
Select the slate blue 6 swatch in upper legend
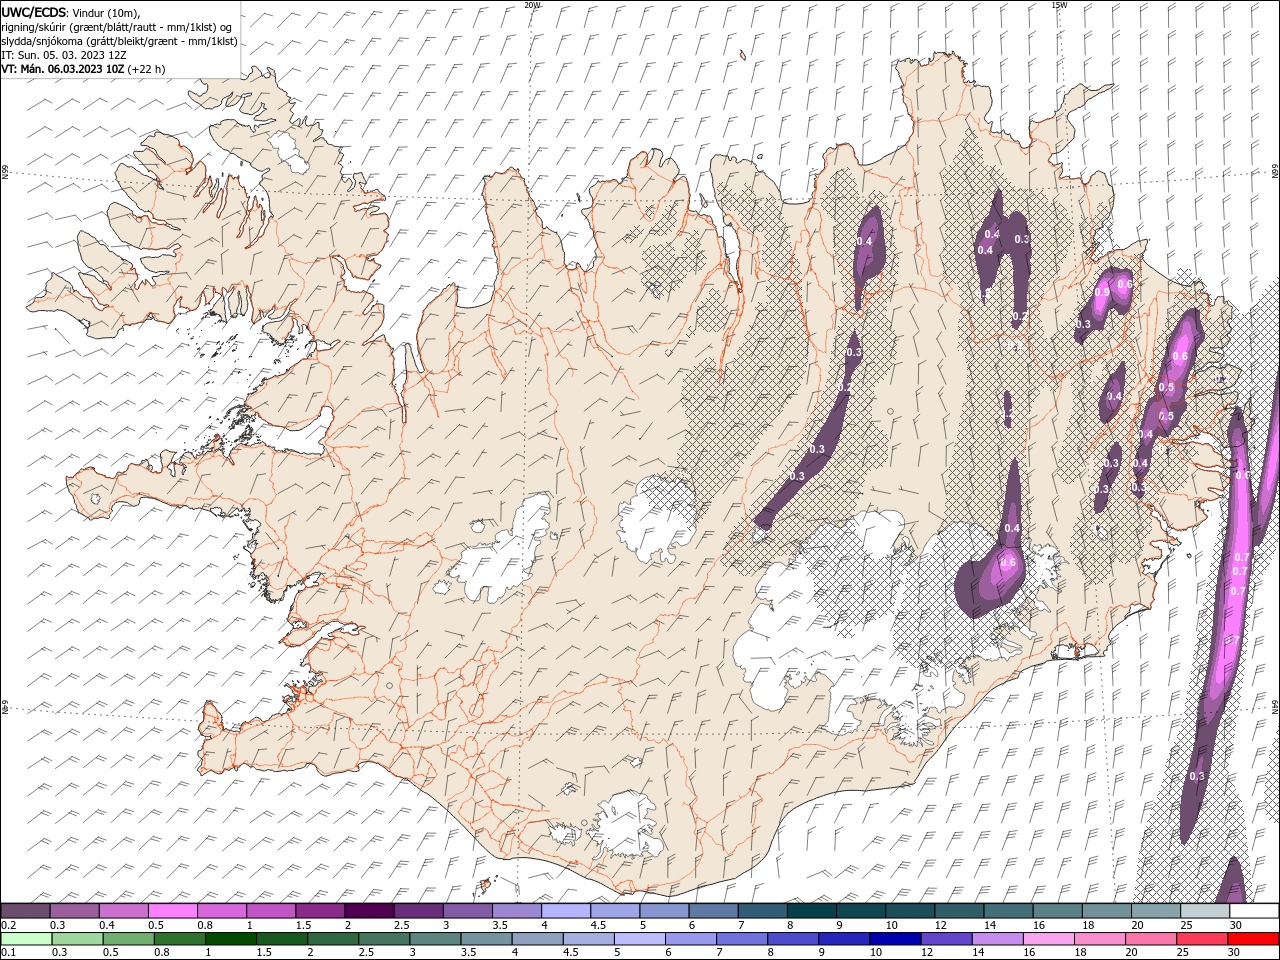click(714, 911)
